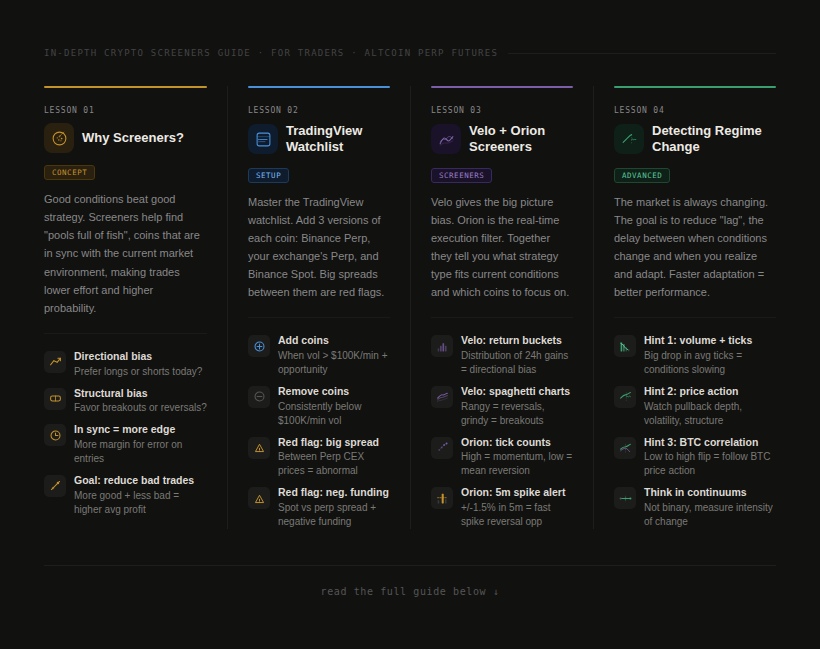Click 'Favor breakouts or reversals?' text
The height and width of the screenshot is (649, 820).
tap(140, 407)
